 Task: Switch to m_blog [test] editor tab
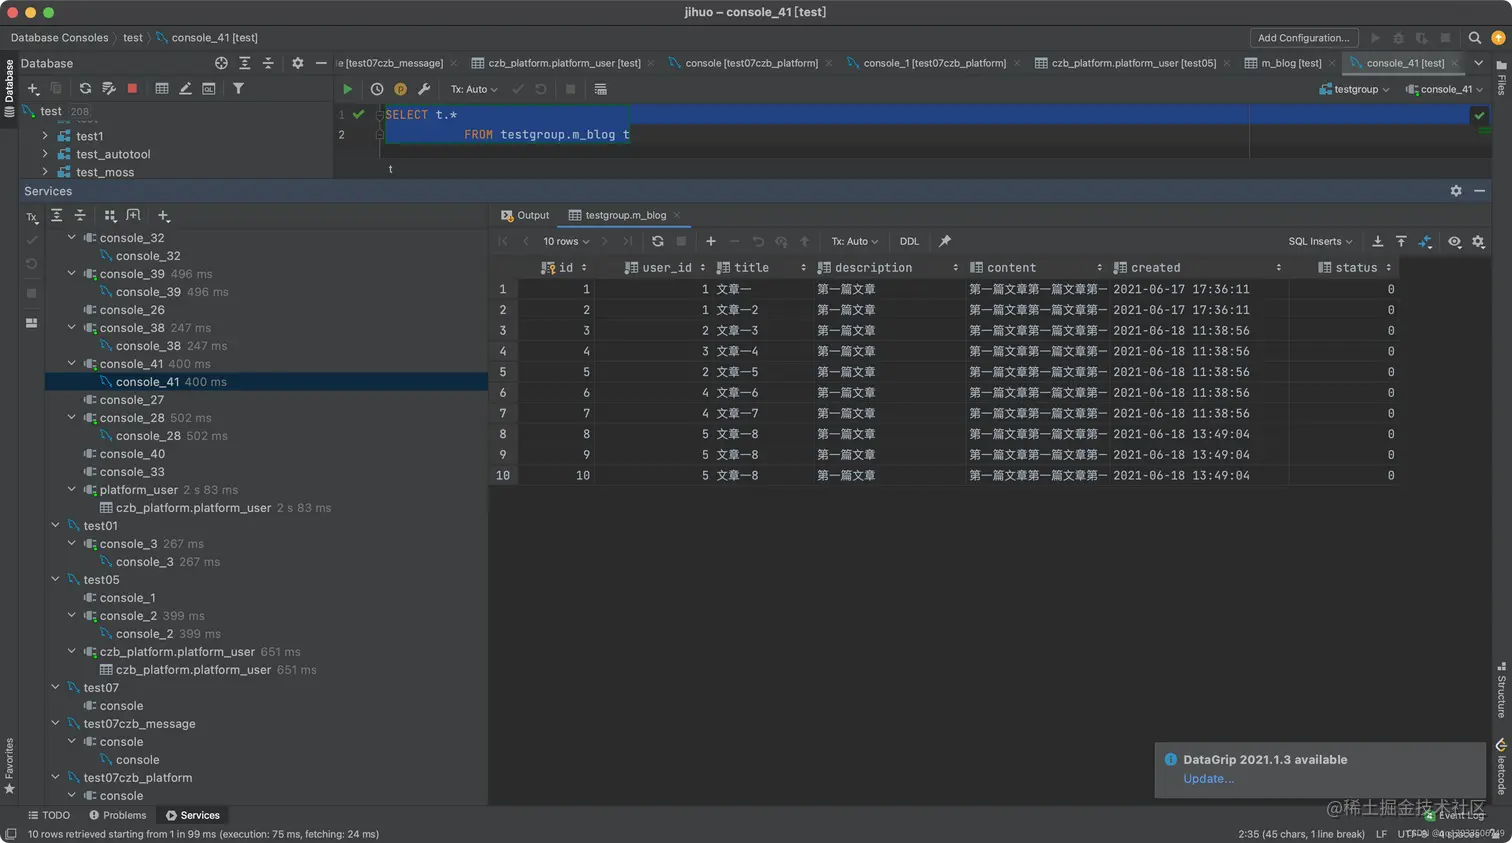point(1291,63)
